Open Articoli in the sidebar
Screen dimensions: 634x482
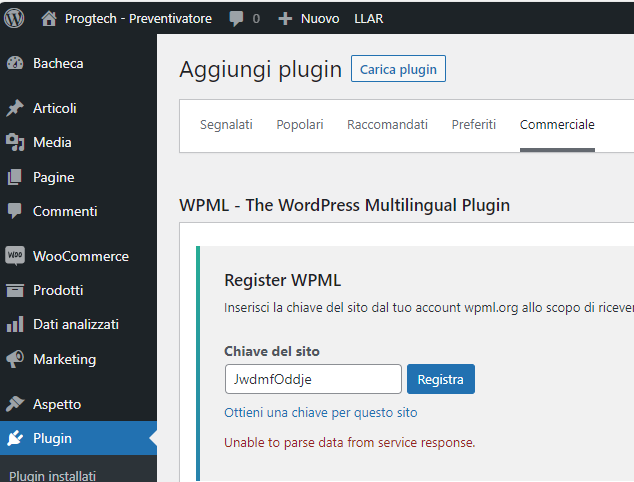coord(55,108)
